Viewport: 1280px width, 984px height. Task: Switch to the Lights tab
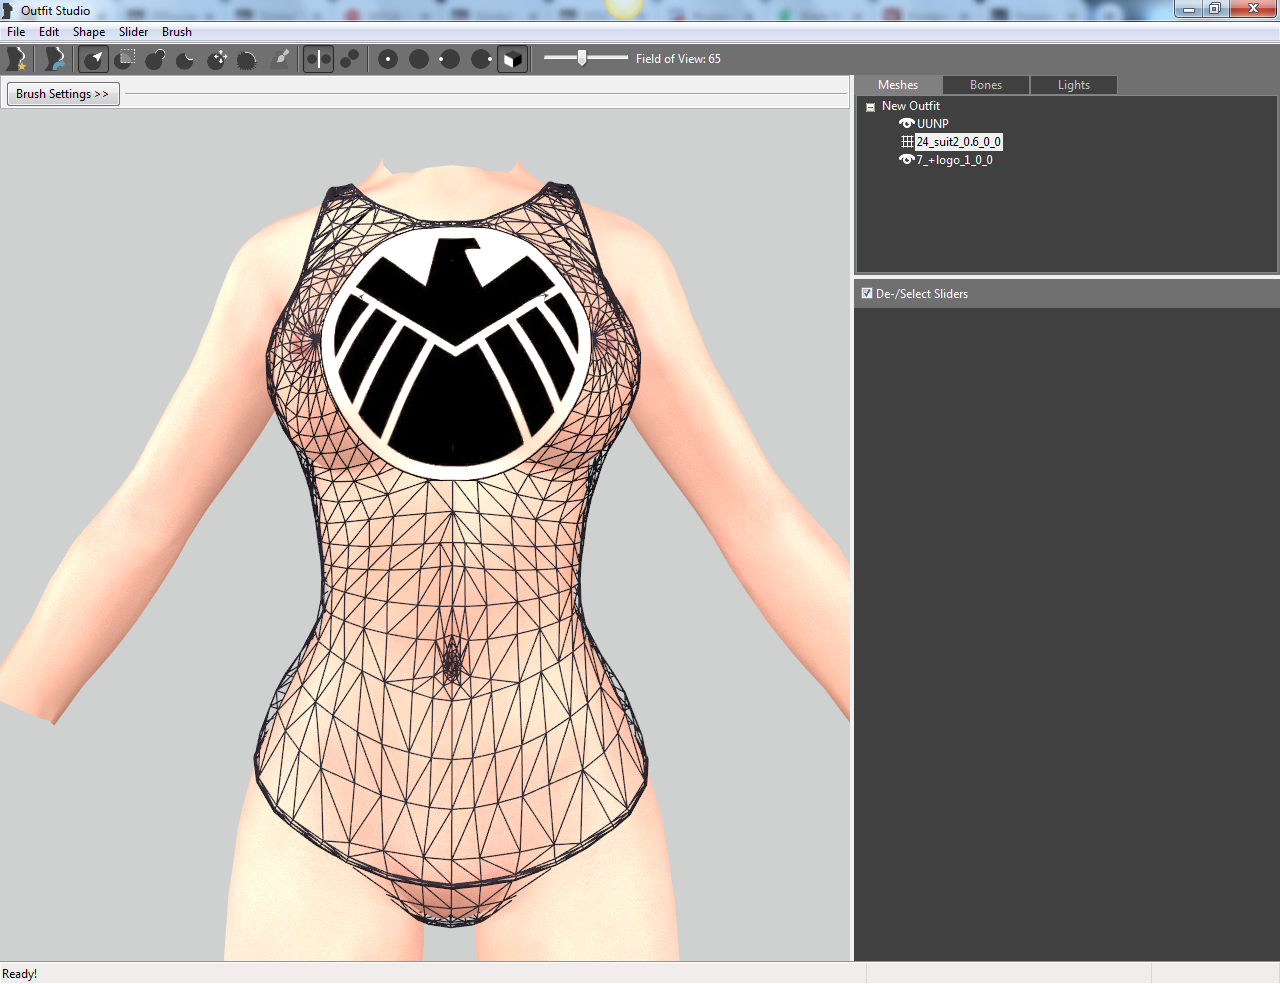click(x=1074, y=85)
